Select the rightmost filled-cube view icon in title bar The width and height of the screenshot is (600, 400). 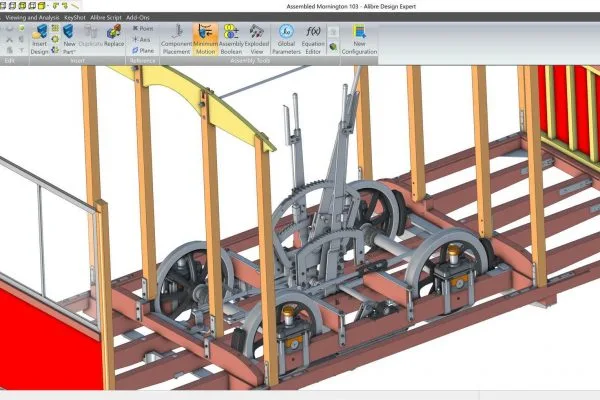pos(41,6)
